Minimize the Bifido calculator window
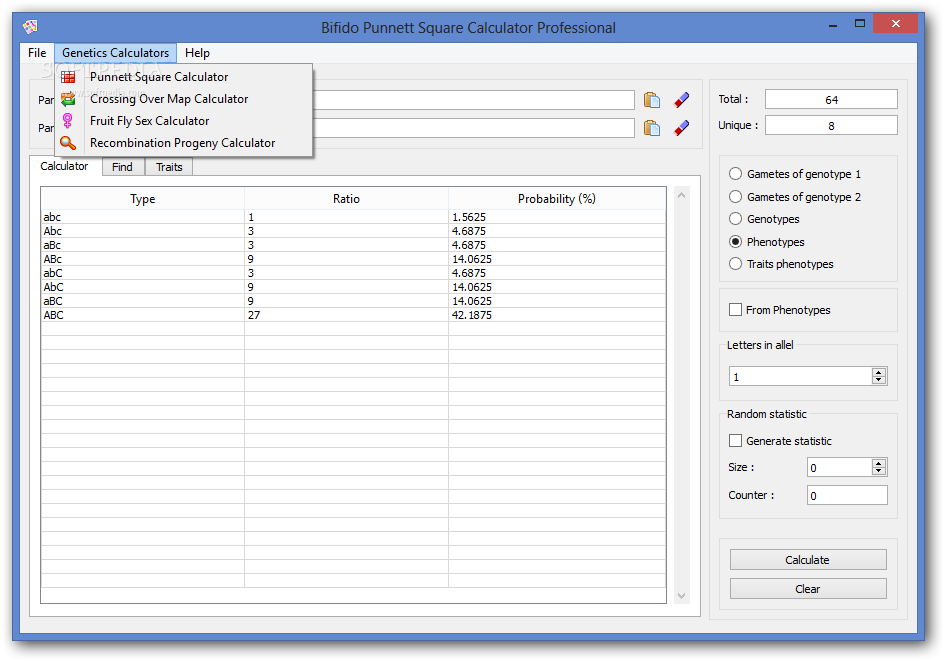The height and width of the screenshot is (661, 945). (x=833, y=25)
